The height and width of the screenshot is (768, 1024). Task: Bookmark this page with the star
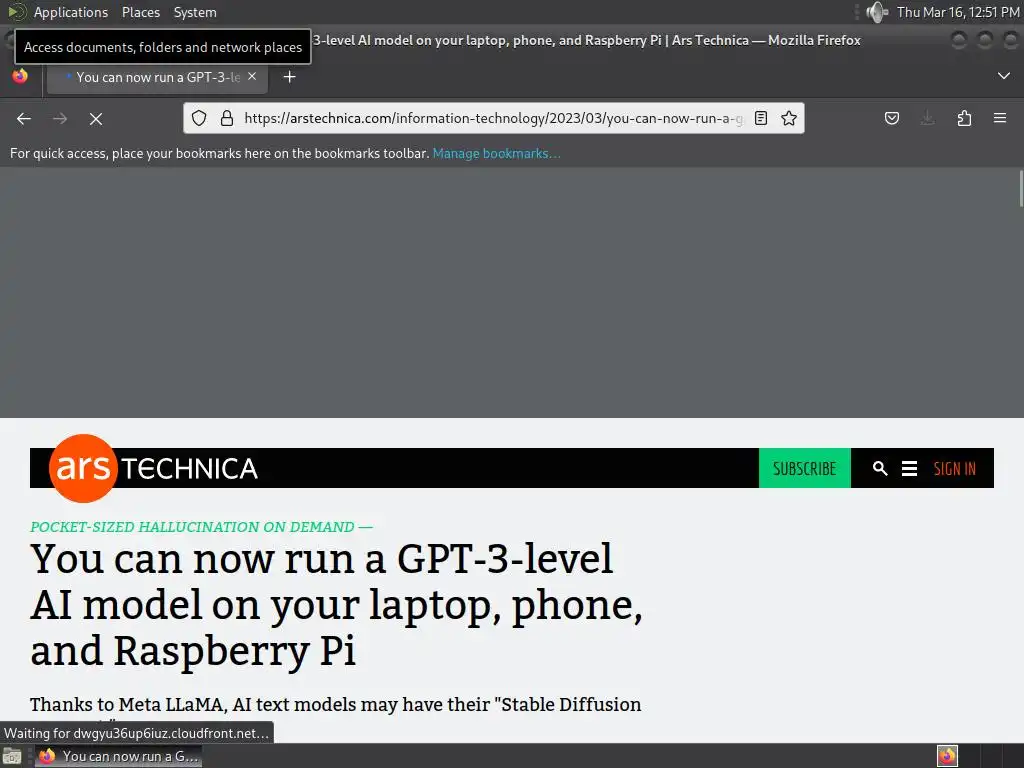pos(789,118)
